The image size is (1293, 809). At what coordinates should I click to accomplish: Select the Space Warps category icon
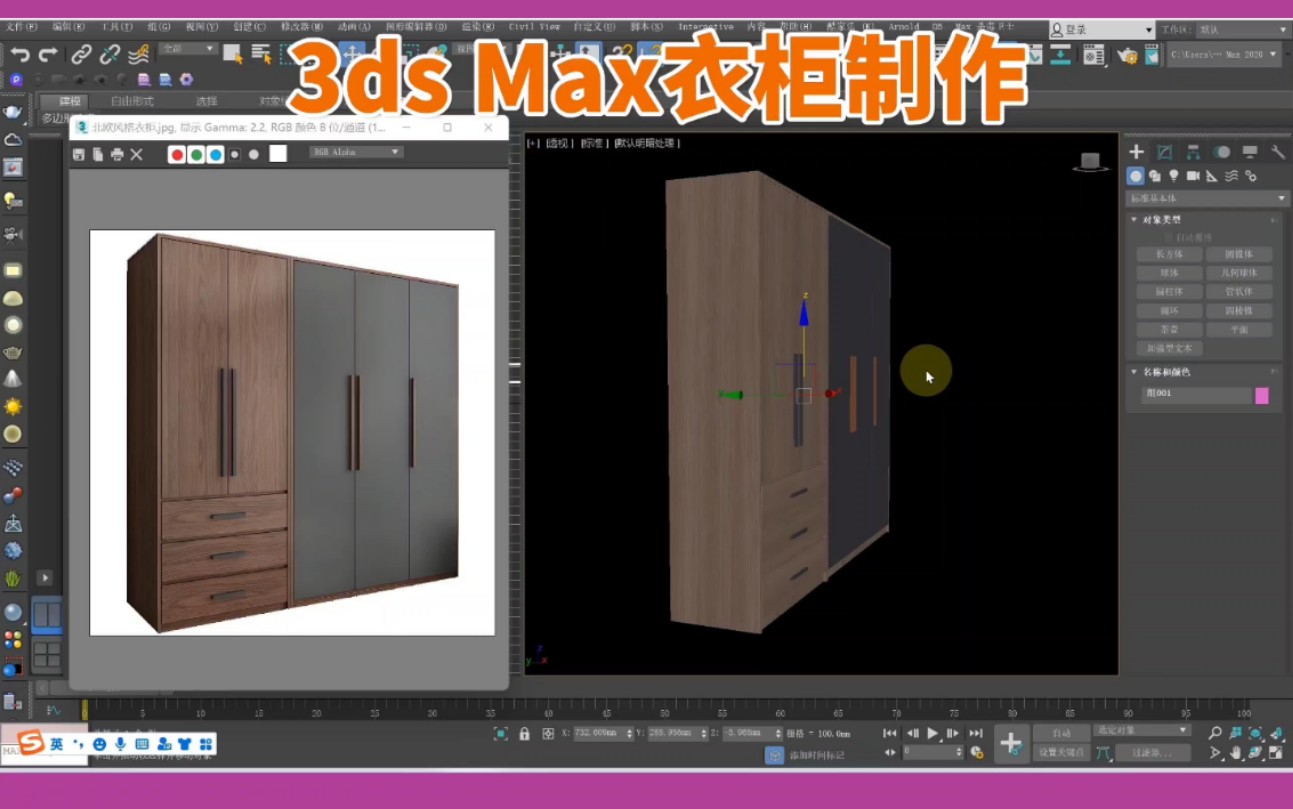[1231, 176]
